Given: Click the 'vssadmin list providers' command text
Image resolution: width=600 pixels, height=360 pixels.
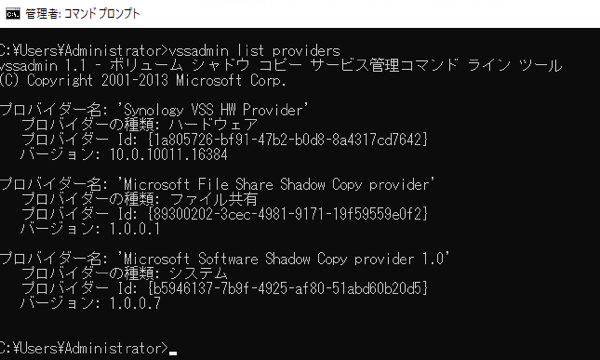Looking at the screenshot, I should click(x=254, y=51).
